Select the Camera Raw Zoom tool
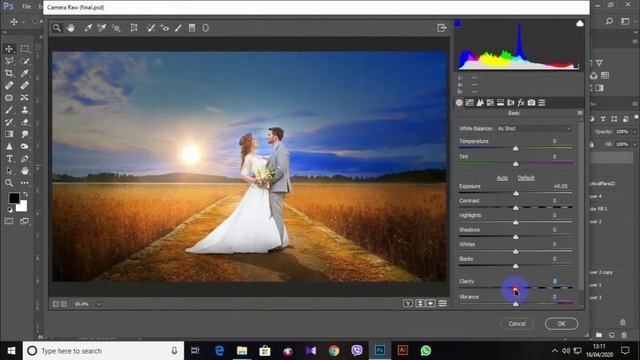Screen dimensions: 640x360 (x=57, y=28)
